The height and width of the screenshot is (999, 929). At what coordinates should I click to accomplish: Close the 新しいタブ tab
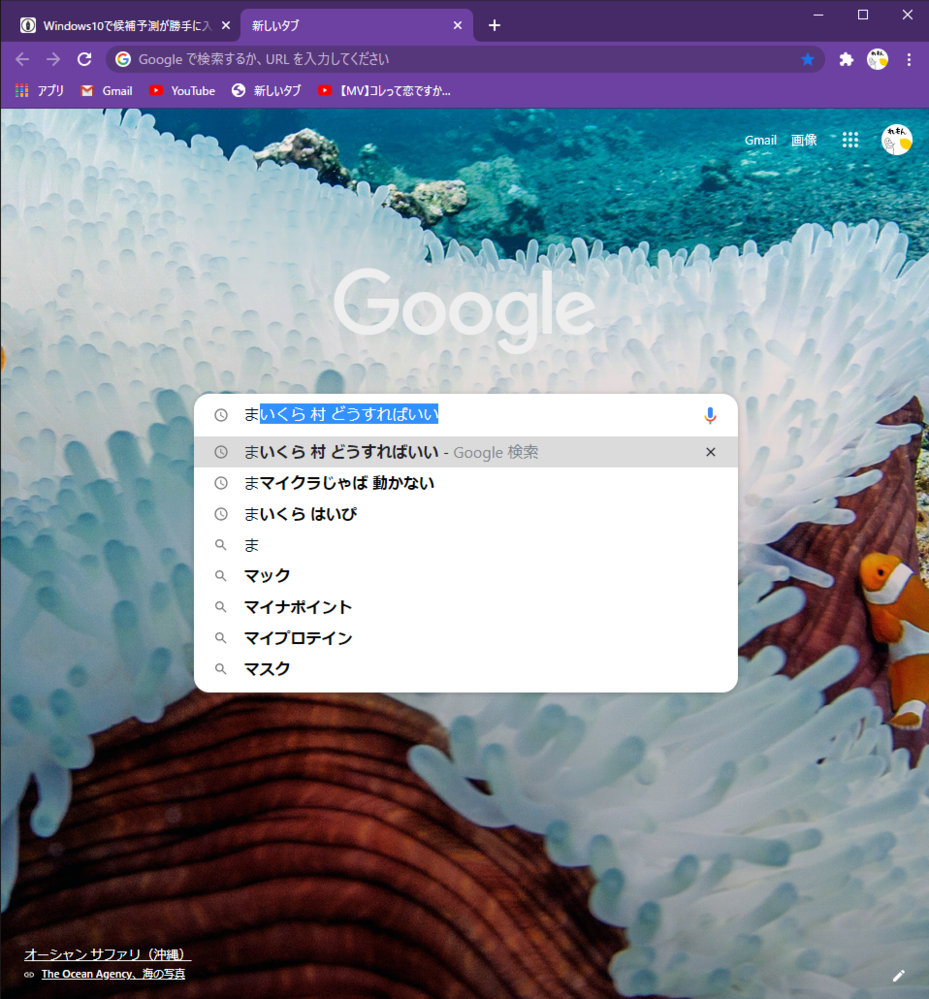coord(458,25)
